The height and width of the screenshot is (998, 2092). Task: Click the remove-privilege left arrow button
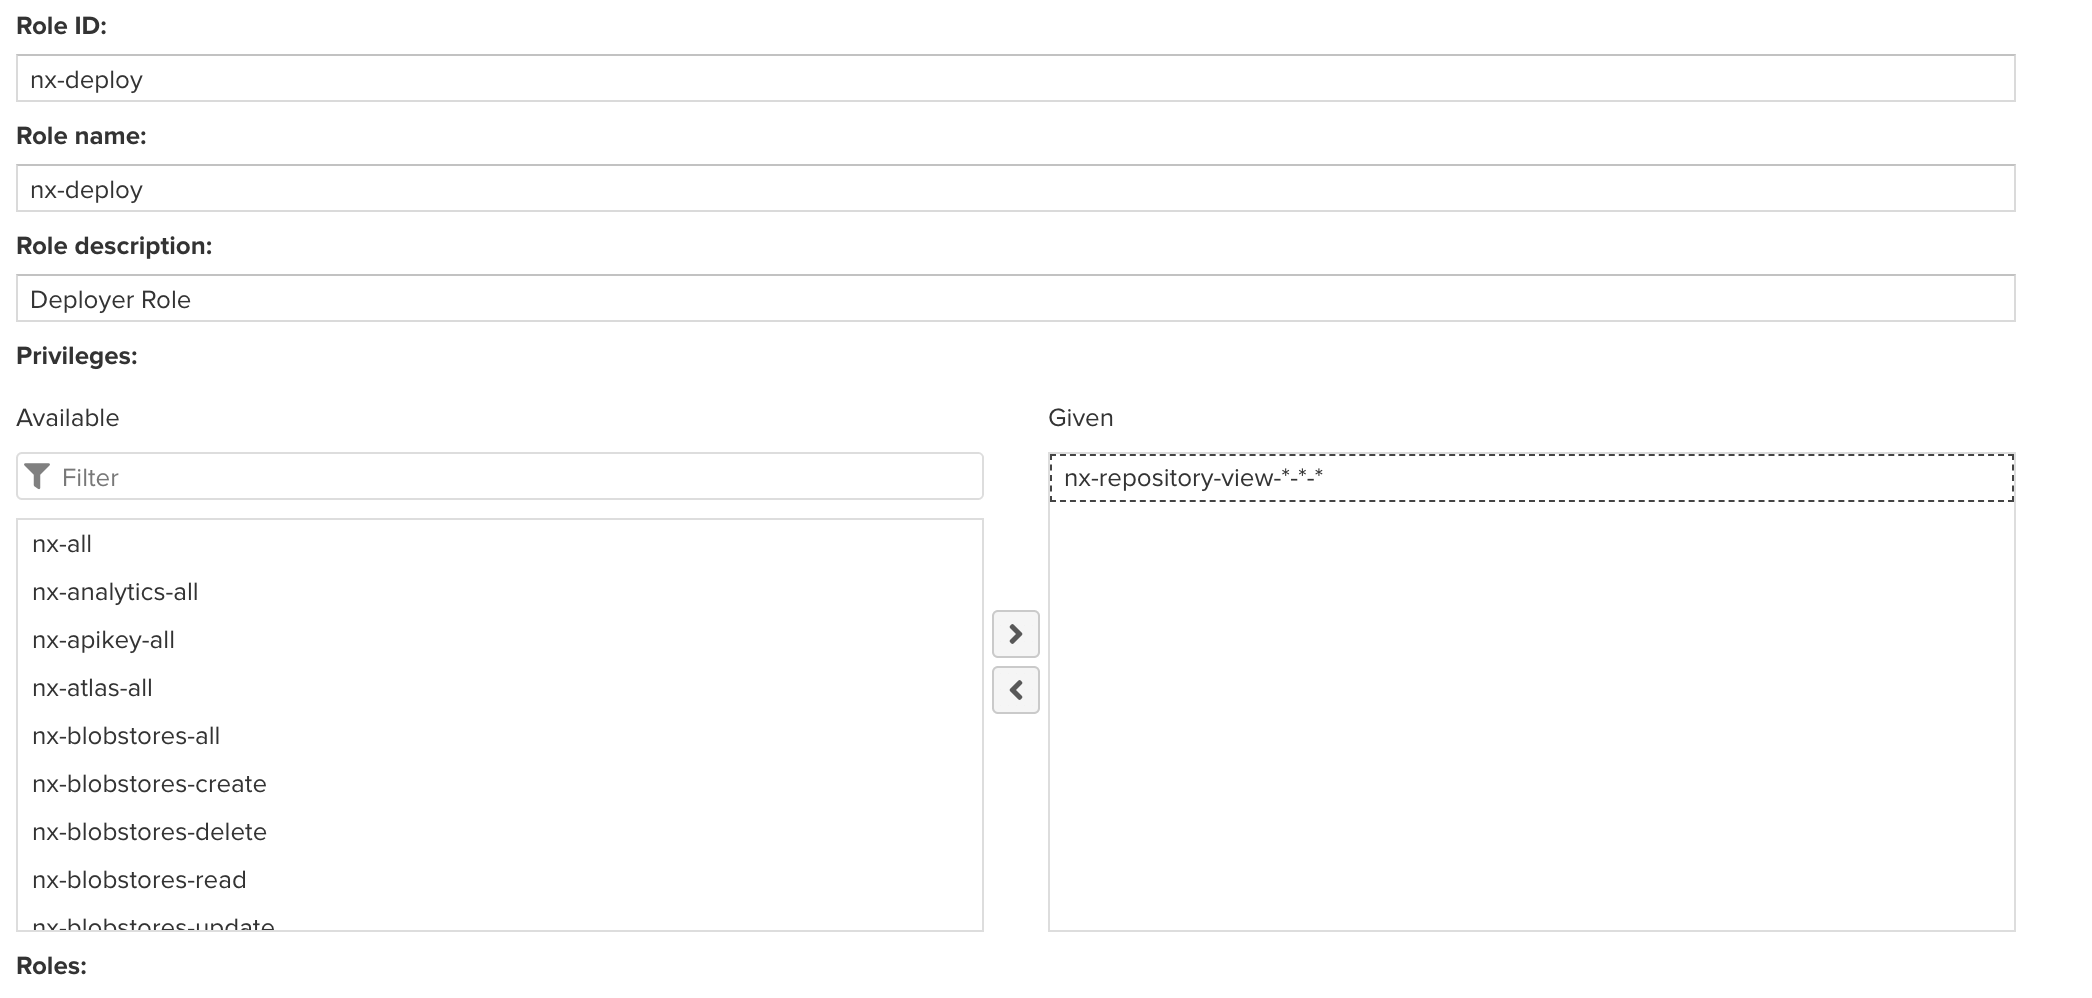(x=1015, y=690)
